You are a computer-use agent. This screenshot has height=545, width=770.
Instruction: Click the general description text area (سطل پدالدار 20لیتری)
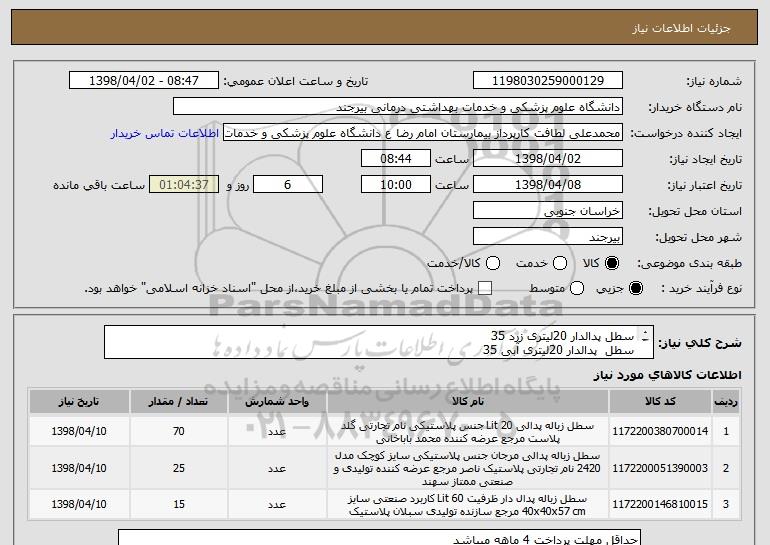tap(379, 342)
